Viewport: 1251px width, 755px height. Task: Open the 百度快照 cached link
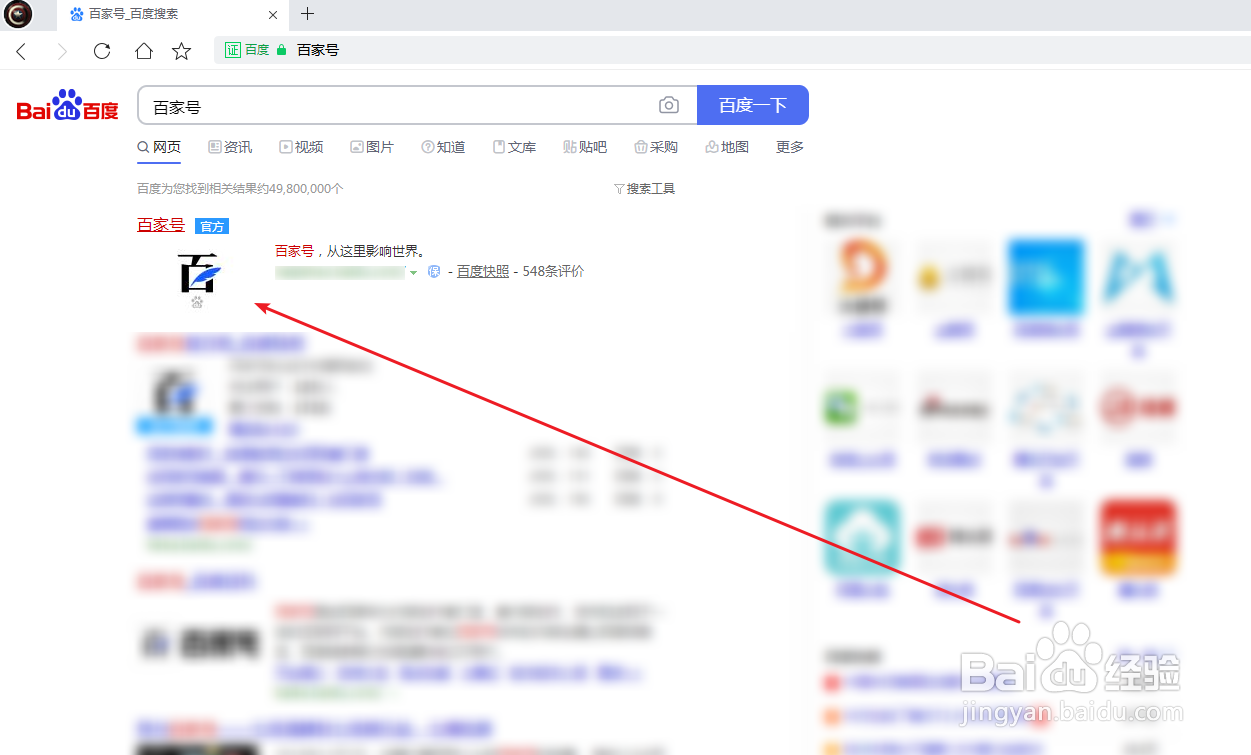click(x=483, y=271)
